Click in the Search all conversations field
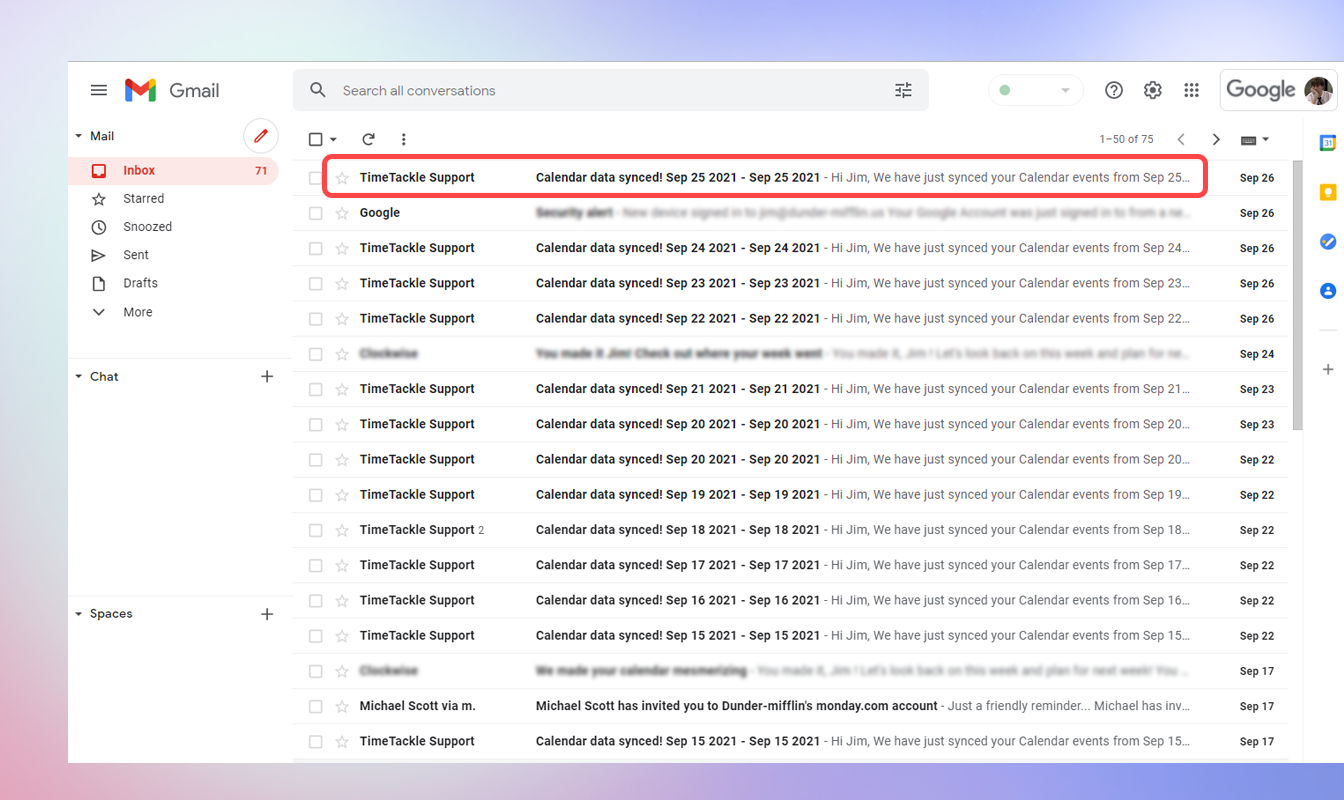Image resolution: width=1344 pixels, height=800 pixels. pyautogui.click(x=610, y=90)
